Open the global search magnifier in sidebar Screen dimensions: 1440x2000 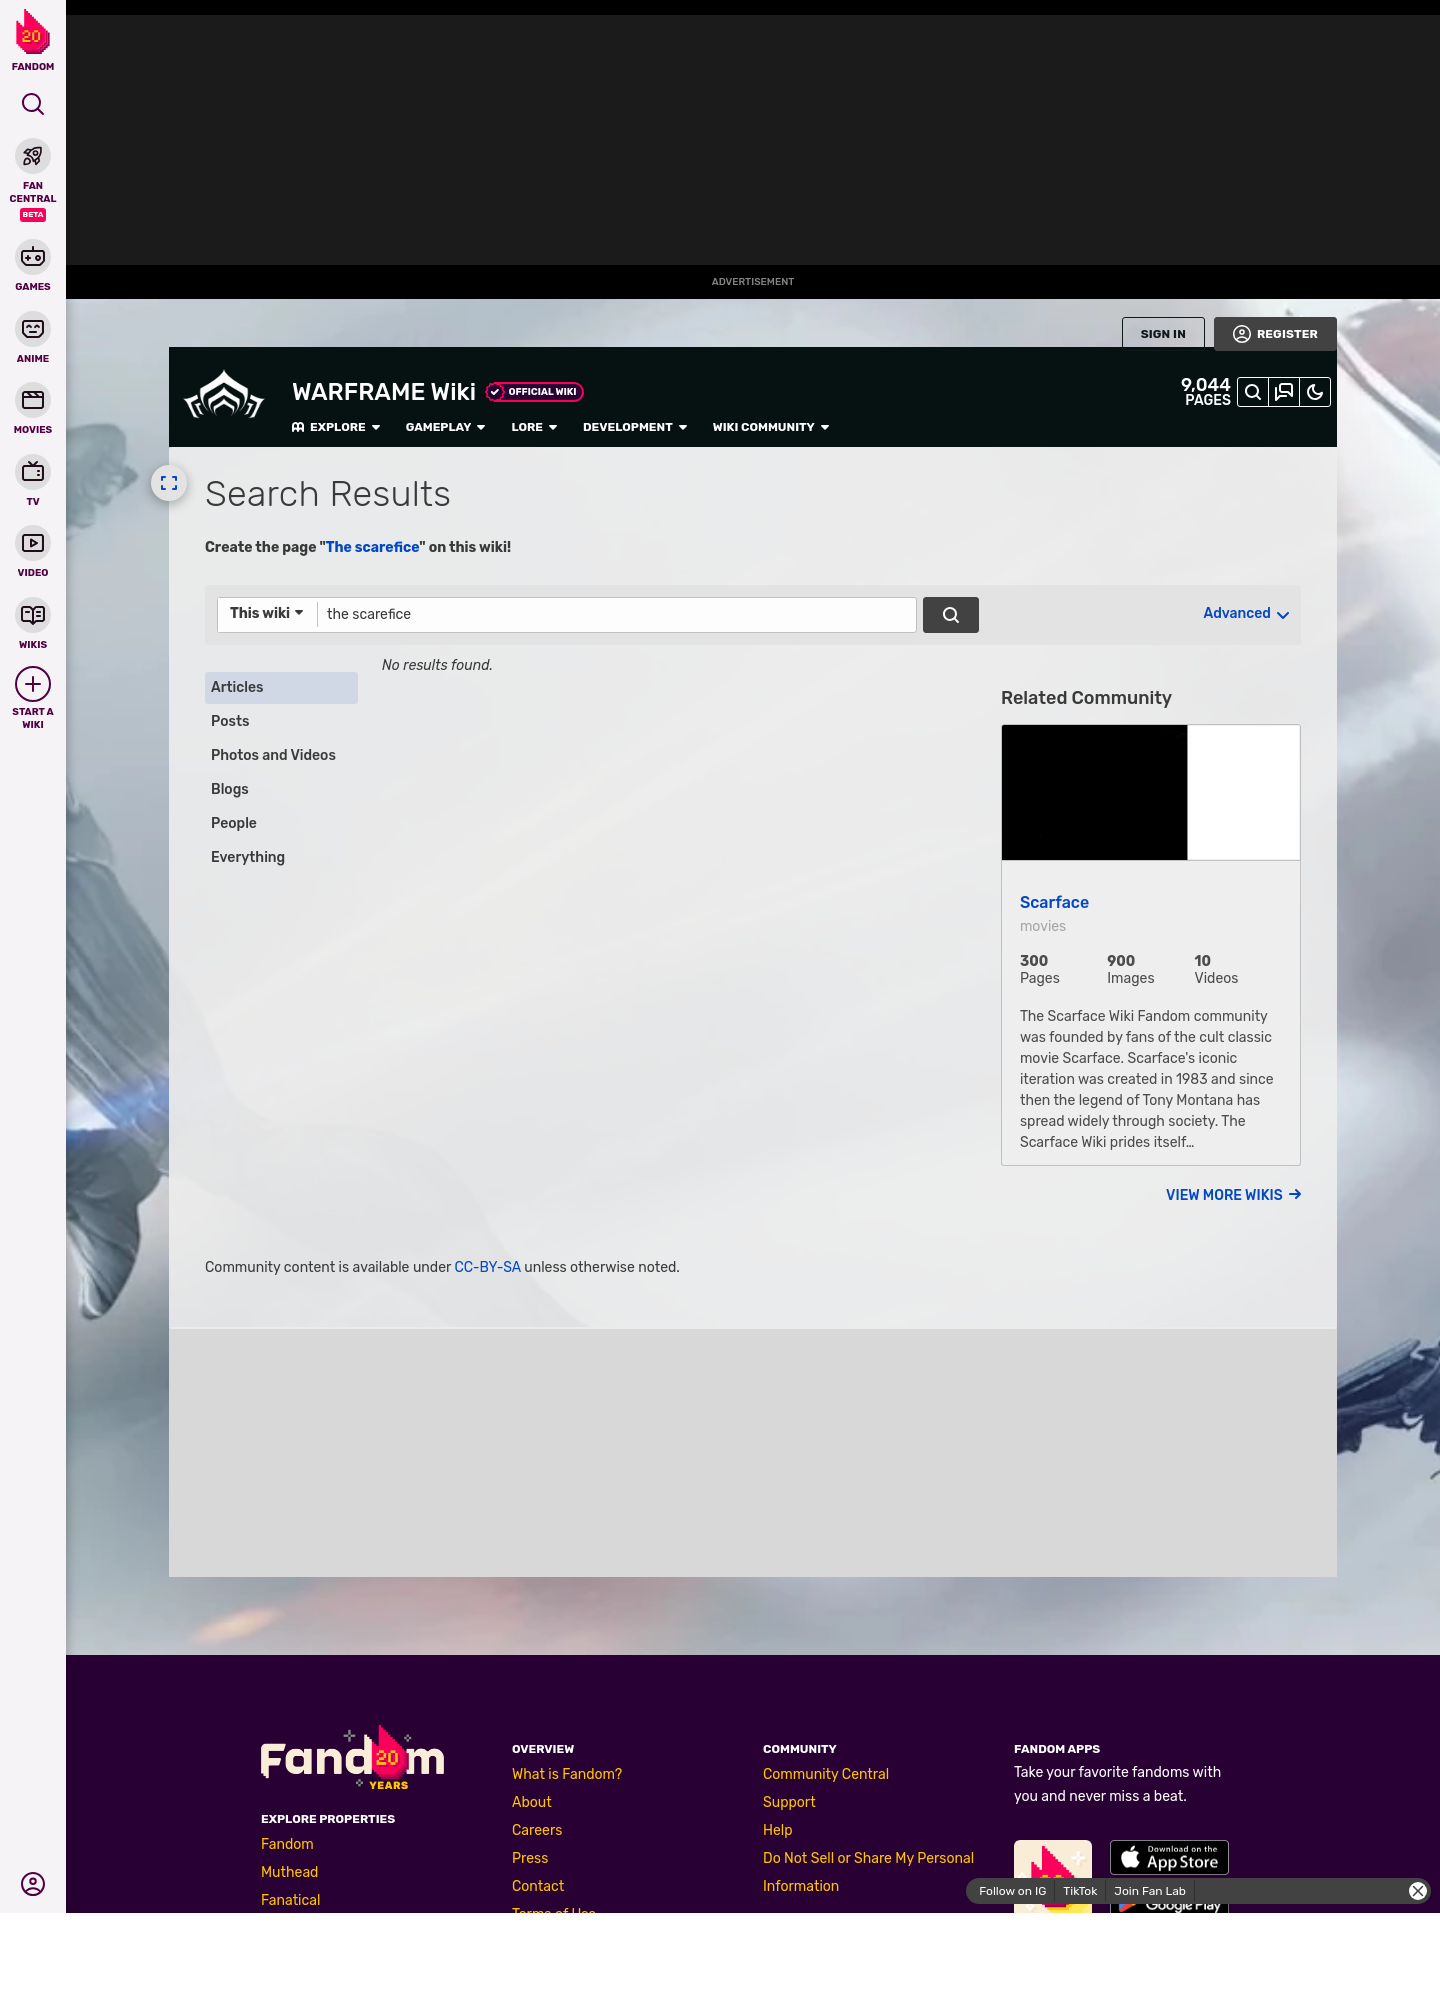tap(33, 104)
